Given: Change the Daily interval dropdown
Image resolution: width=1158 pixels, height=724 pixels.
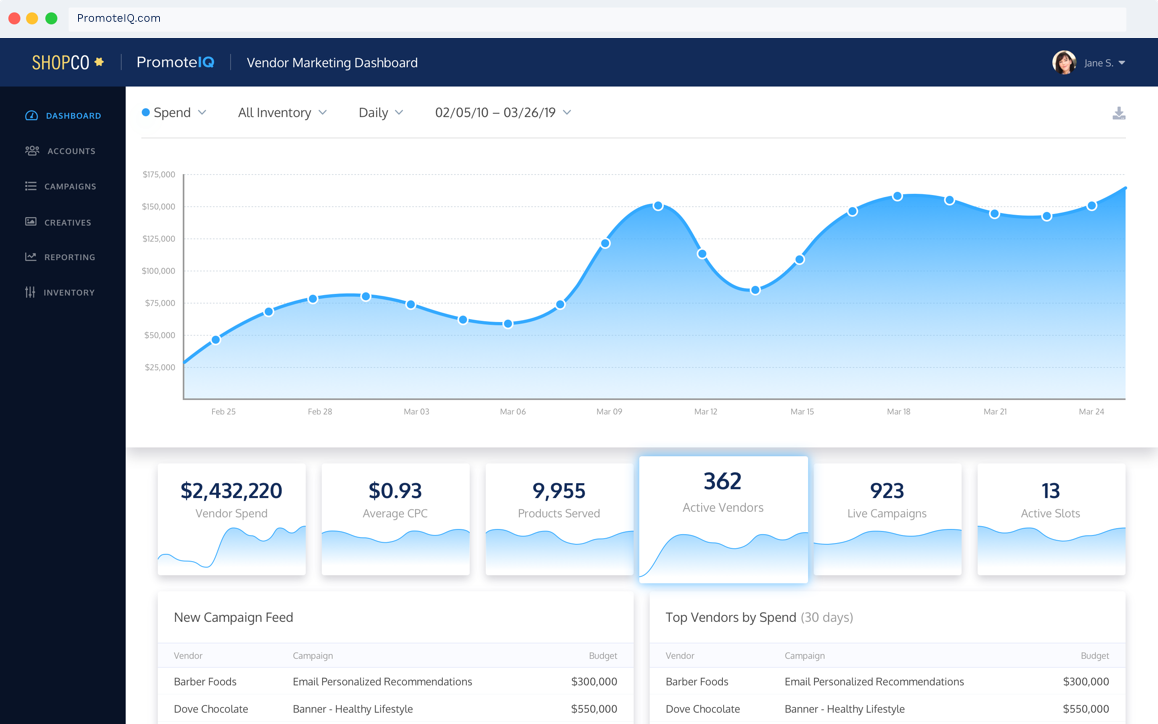Looking at the screenshot, I should [x=381, y=113].
